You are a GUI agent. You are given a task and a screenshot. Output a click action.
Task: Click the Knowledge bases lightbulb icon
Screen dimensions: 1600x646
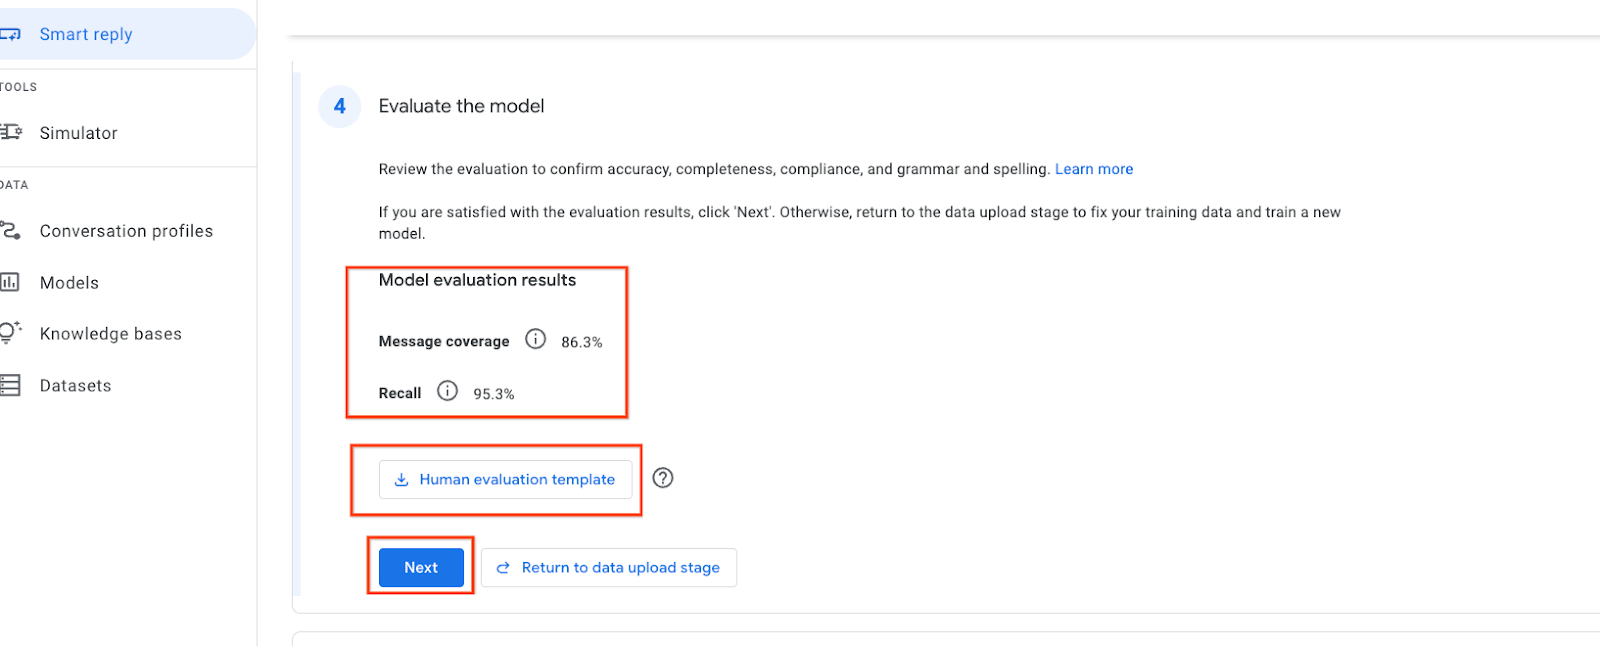(10, 333)
